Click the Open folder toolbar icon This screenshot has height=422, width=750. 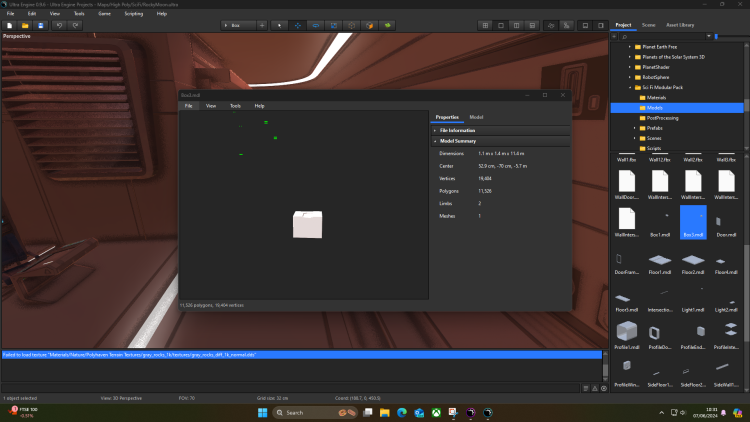coord(24,24)
